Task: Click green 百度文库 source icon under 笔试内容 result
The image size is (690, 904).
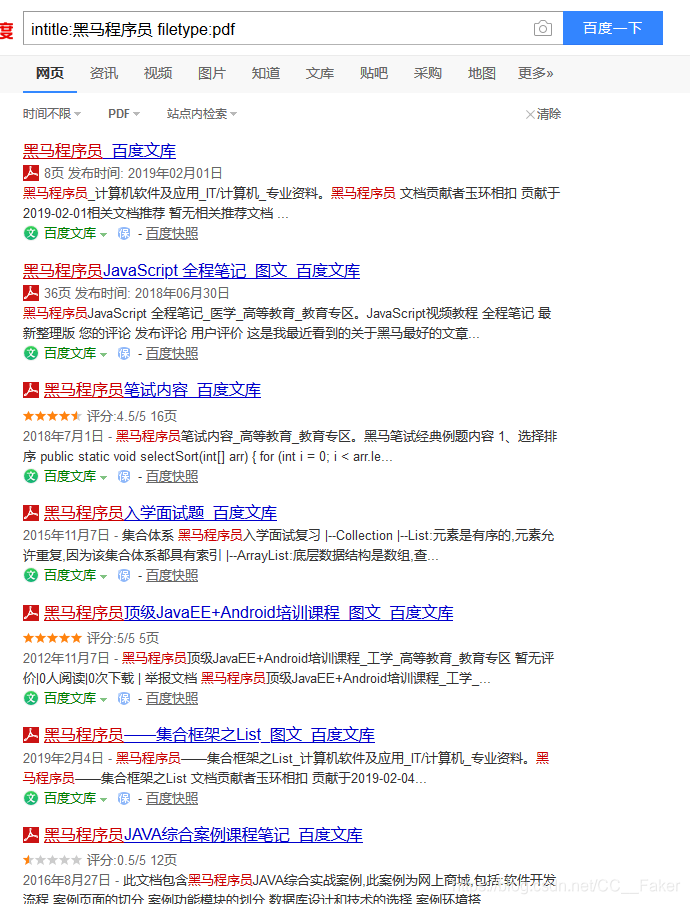Action: [x=31, y=476]
